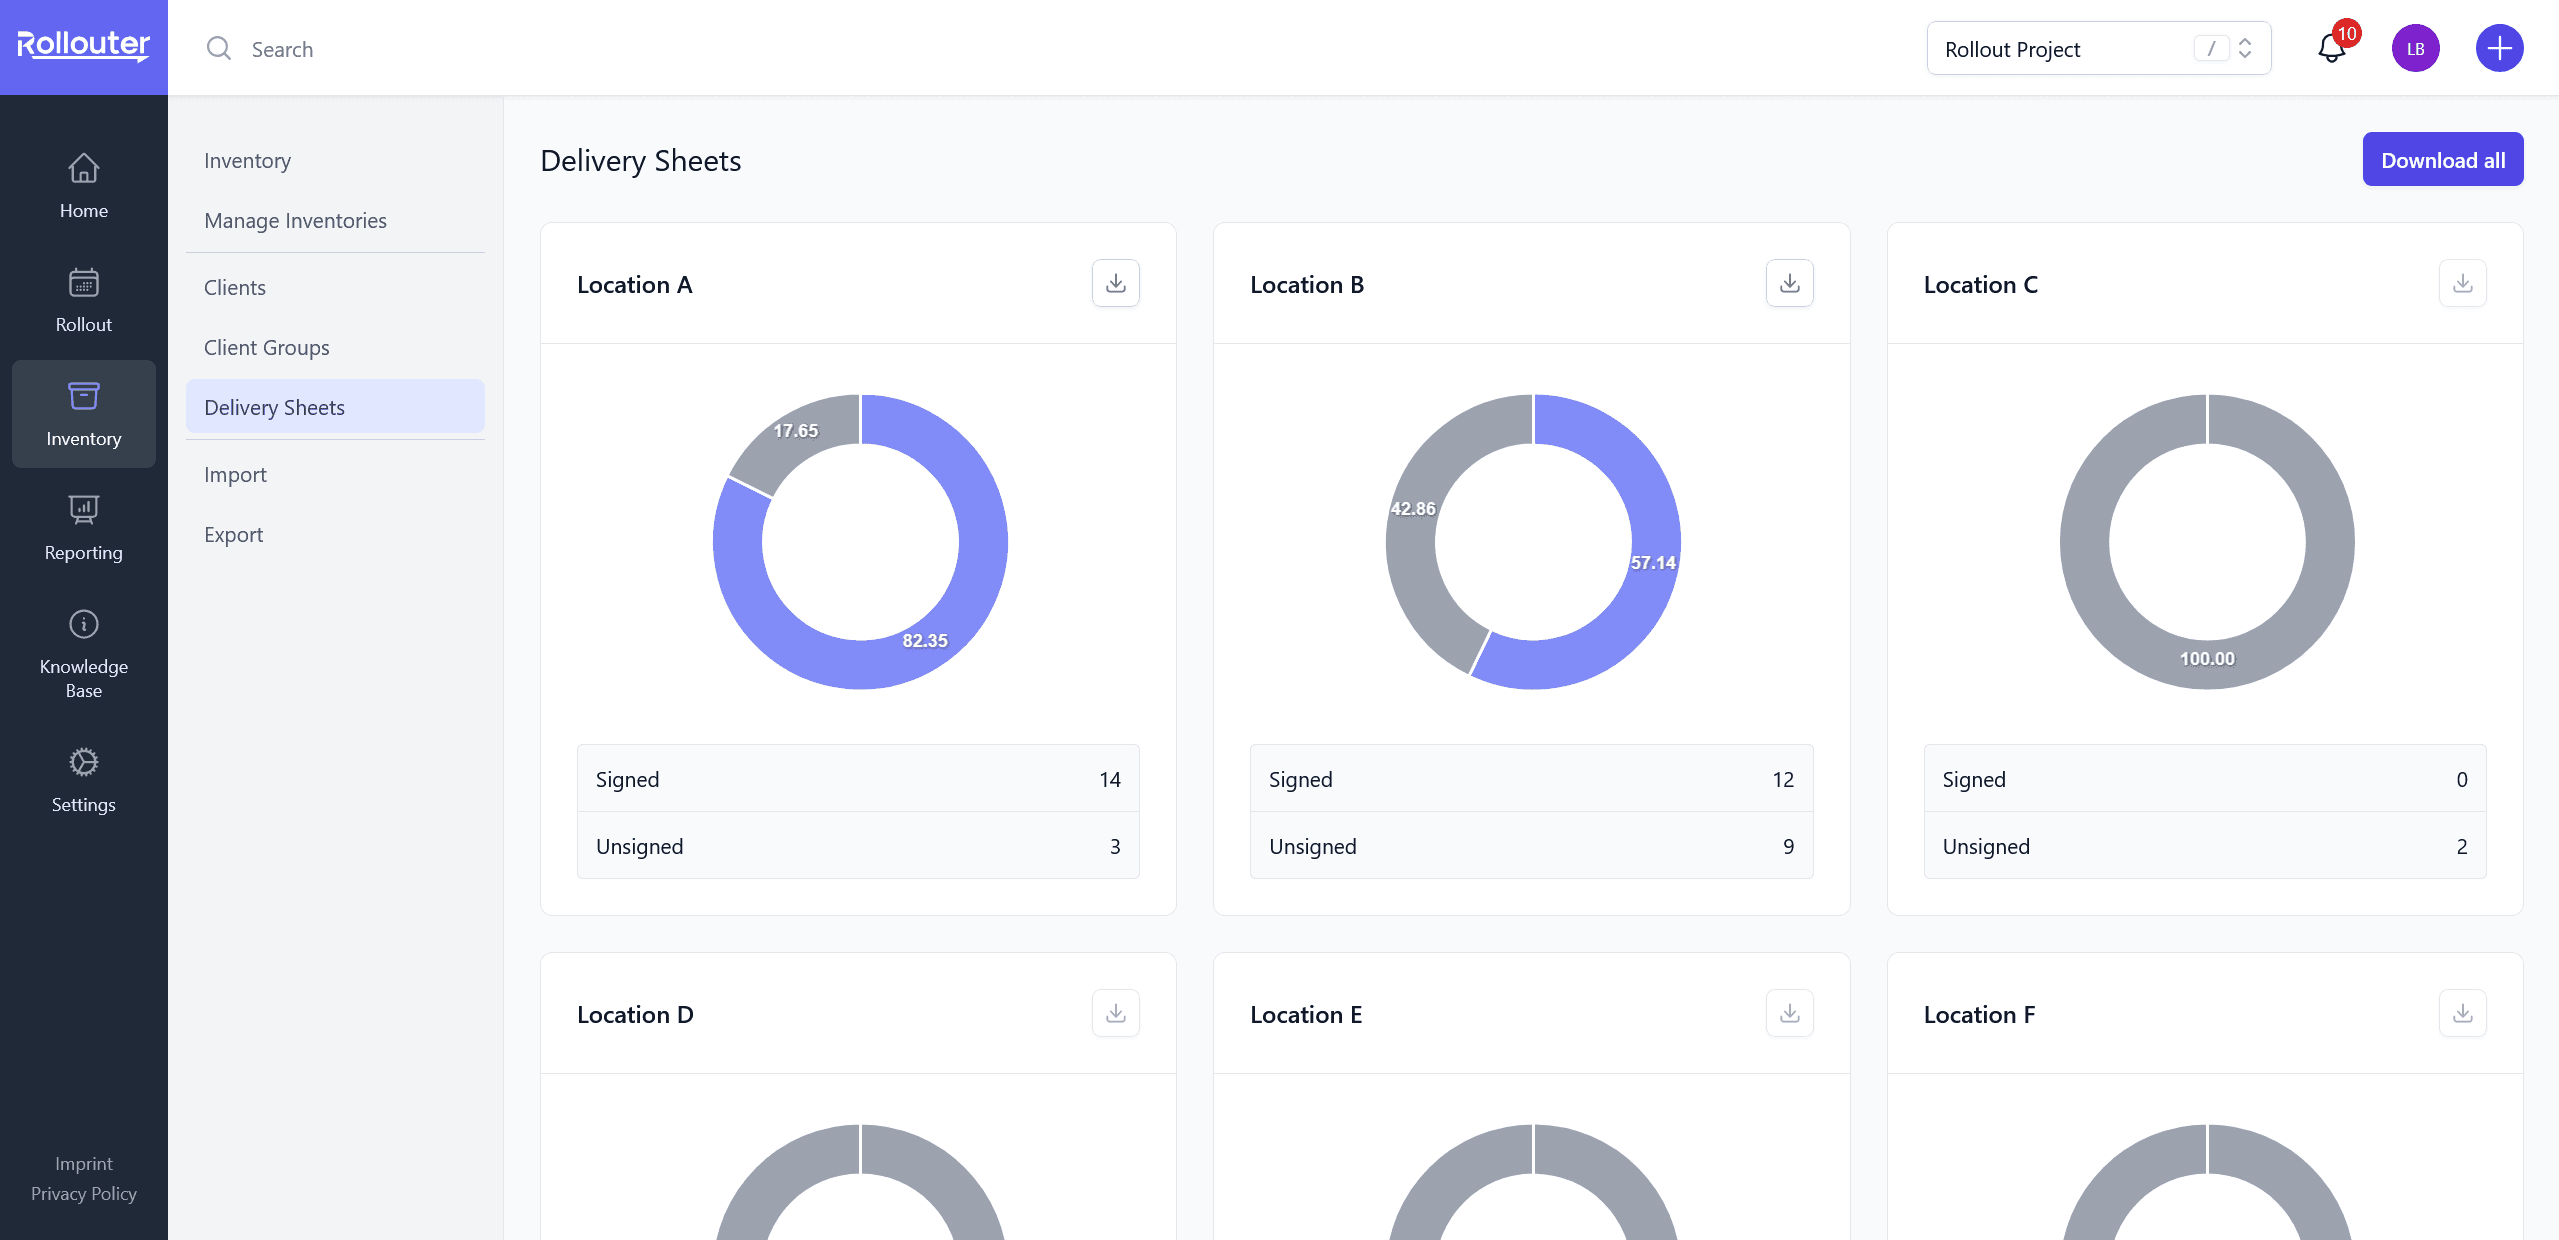2559x1240 pixels.
Task: Download the Location D delivery sheet
Action: click(x=1116, y=1013)
